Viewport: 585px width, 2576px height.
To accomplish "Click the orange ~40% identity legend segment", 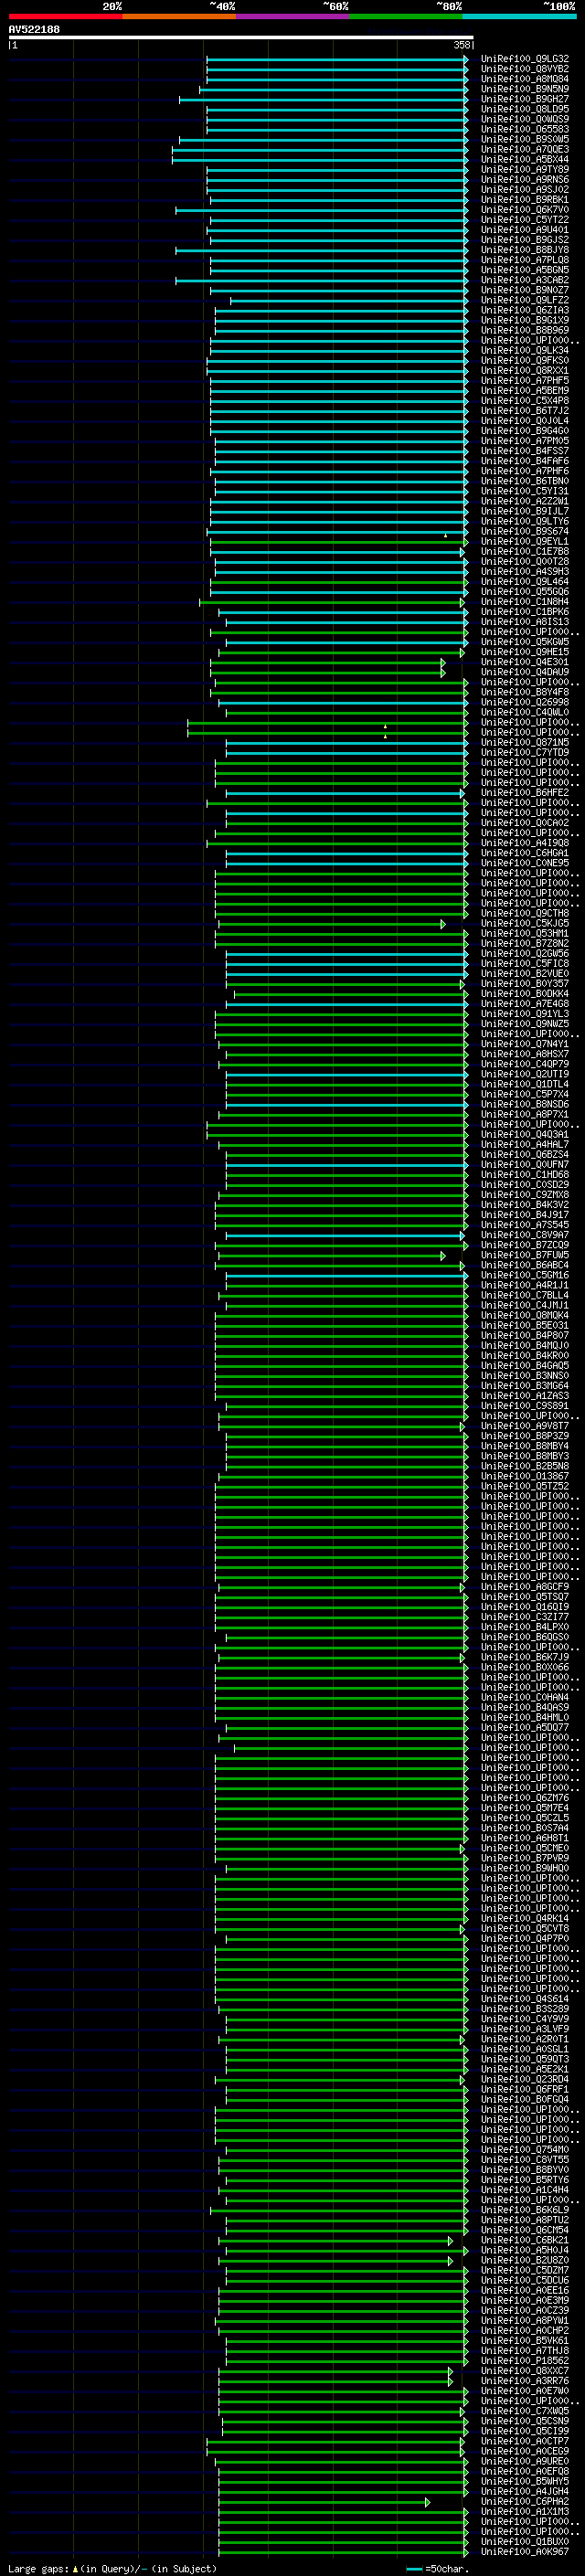I will tap(179, 16).
